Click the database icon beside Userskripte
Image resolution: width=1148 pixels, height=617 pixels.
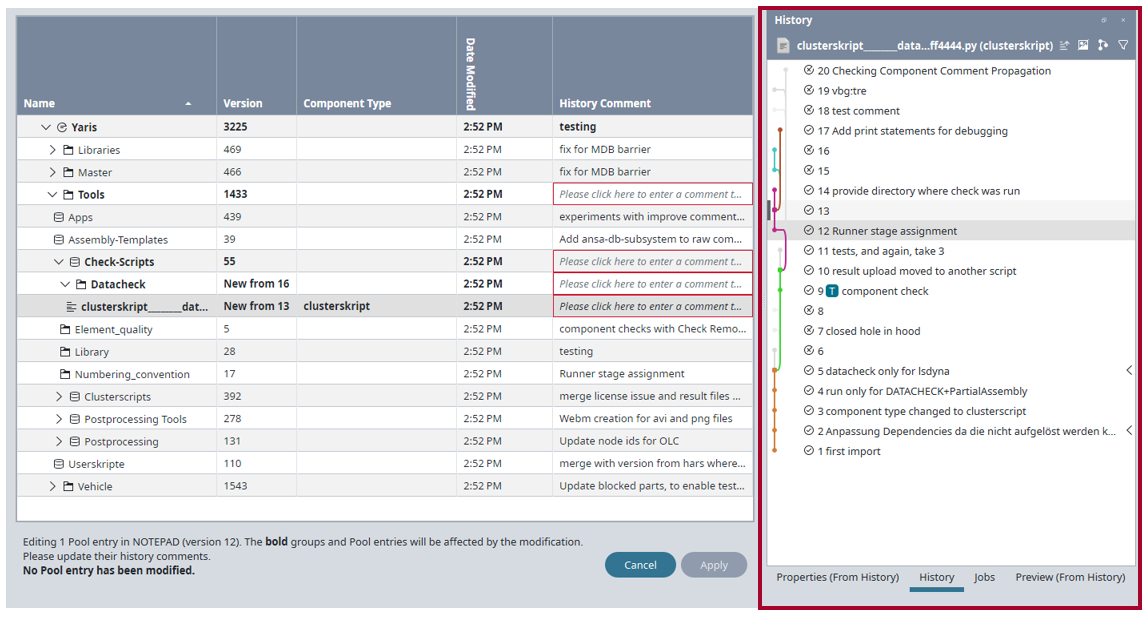click(59, 464)
